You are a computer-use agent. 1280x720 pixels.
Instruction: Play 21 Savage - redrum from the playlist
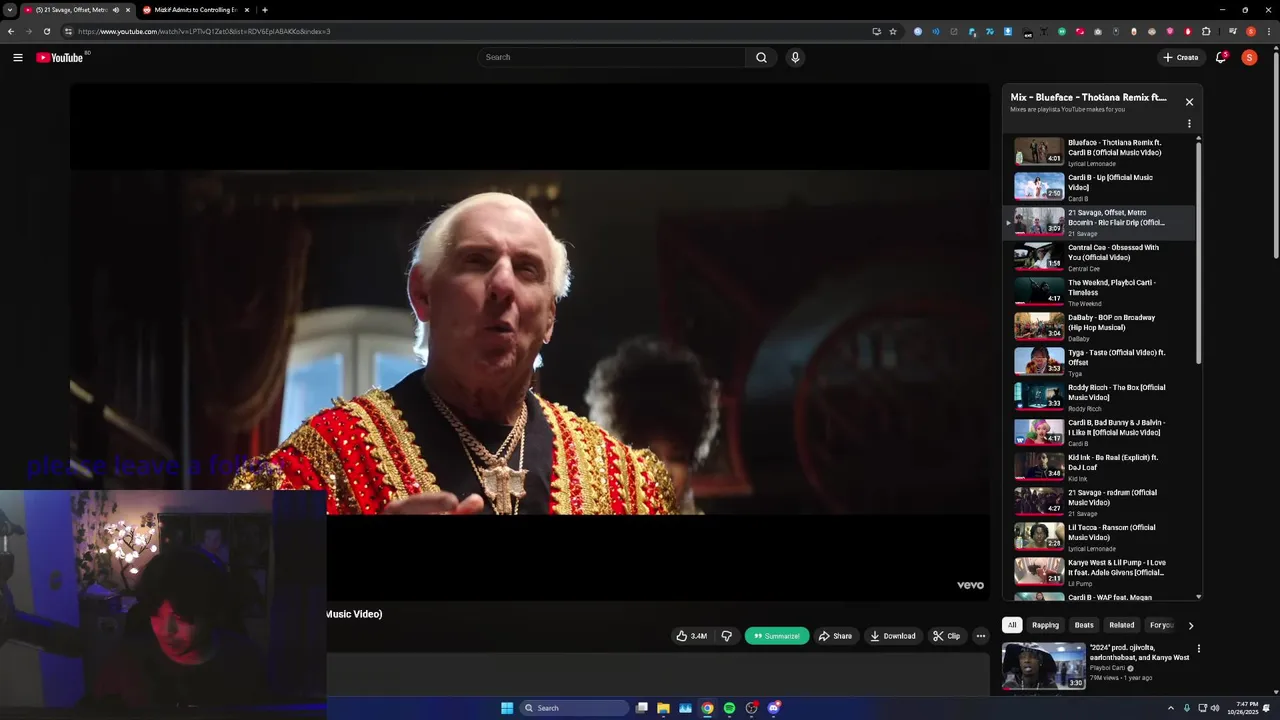[1099, 502]
